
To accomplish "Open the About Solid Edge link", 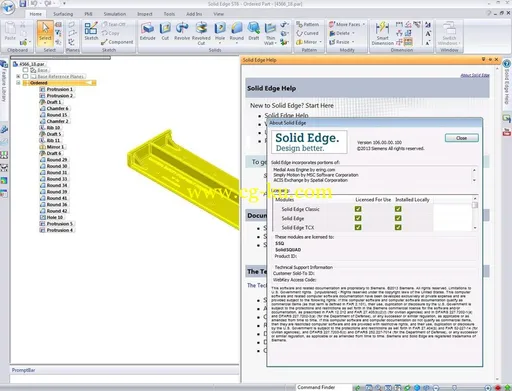I will click(475, 75).
